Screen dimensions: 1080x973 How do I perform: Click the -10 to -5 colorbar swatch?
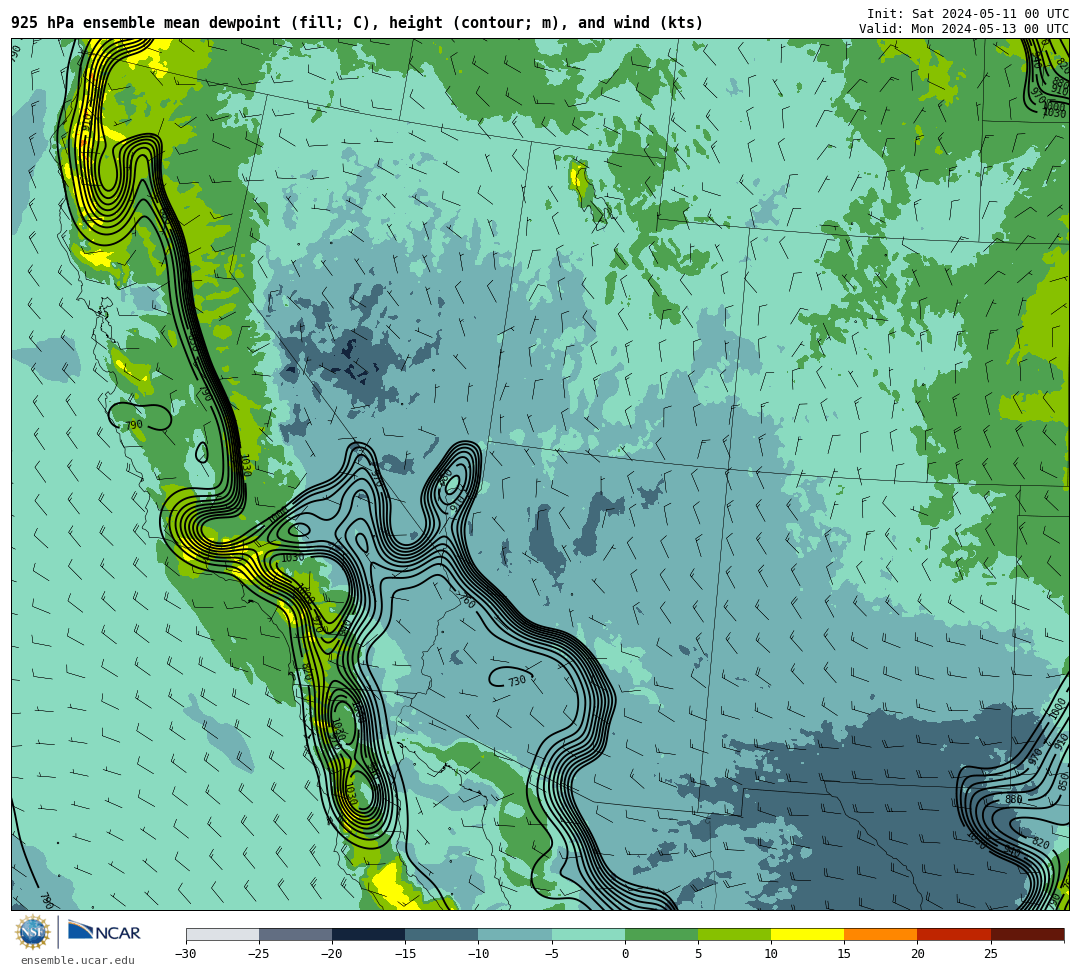(x=515, y=934)
